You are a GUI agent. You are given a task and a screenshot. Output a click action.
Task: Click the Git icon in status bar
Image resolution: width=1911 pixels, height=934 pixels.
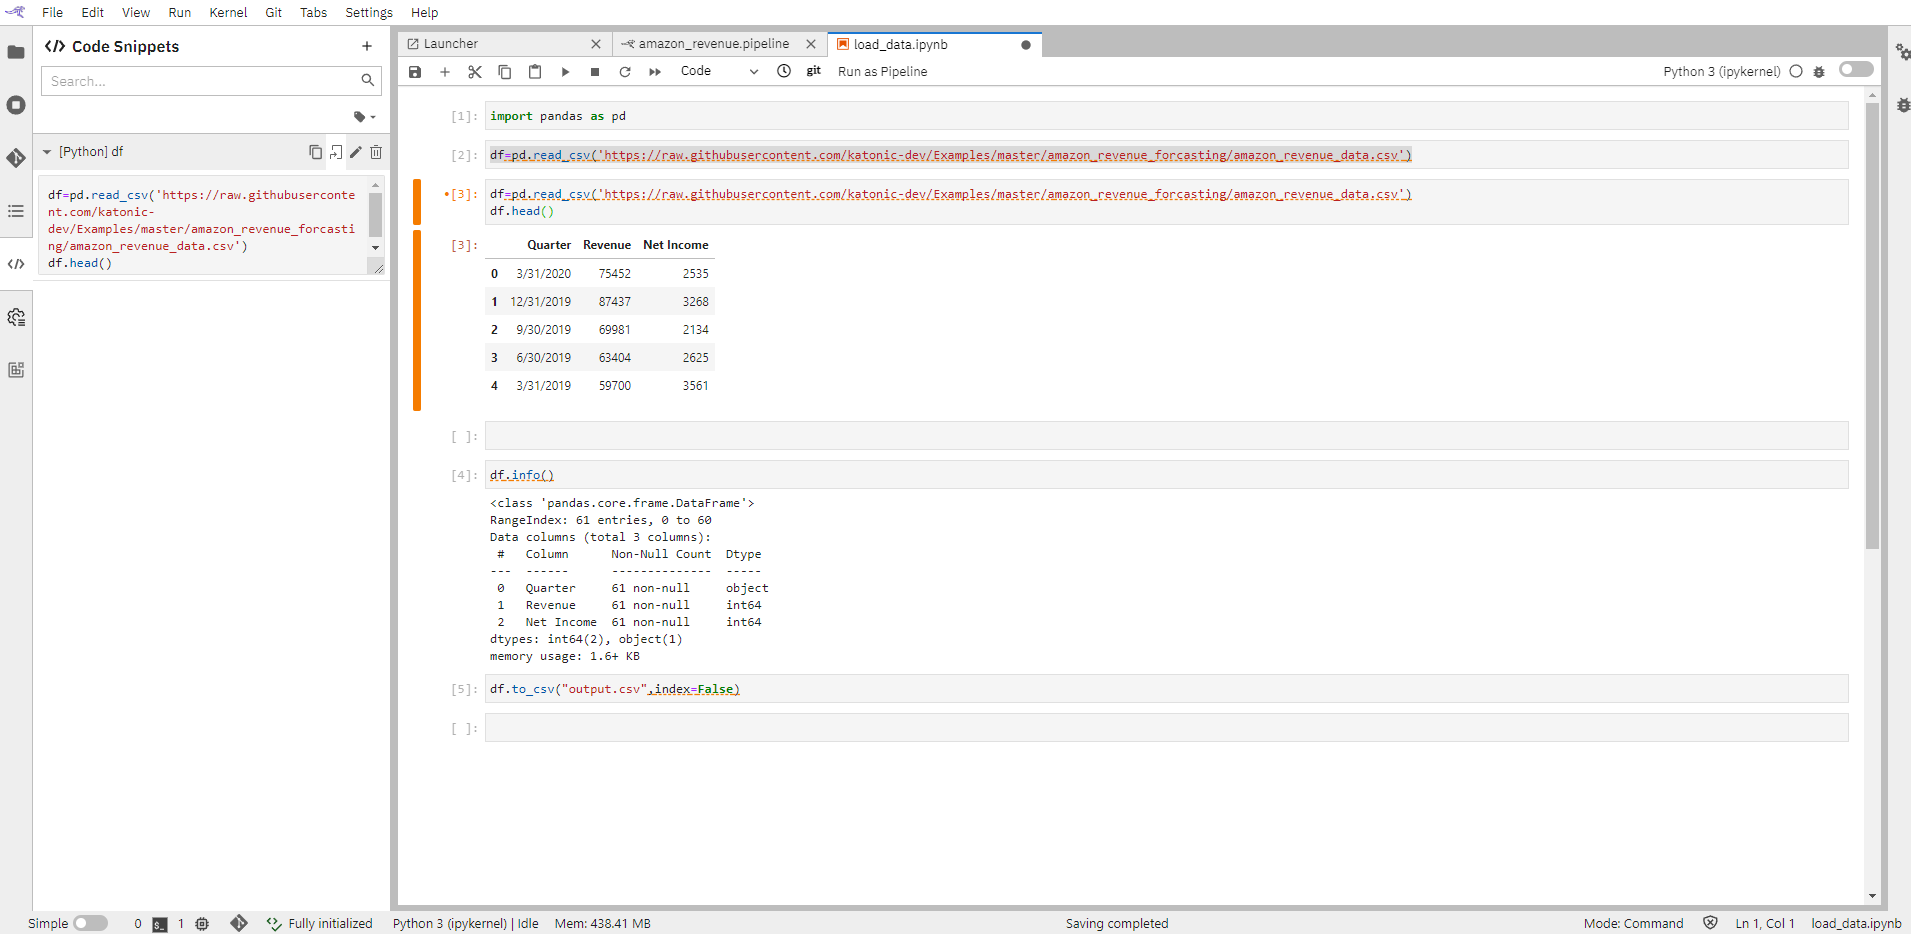(239, 923)
